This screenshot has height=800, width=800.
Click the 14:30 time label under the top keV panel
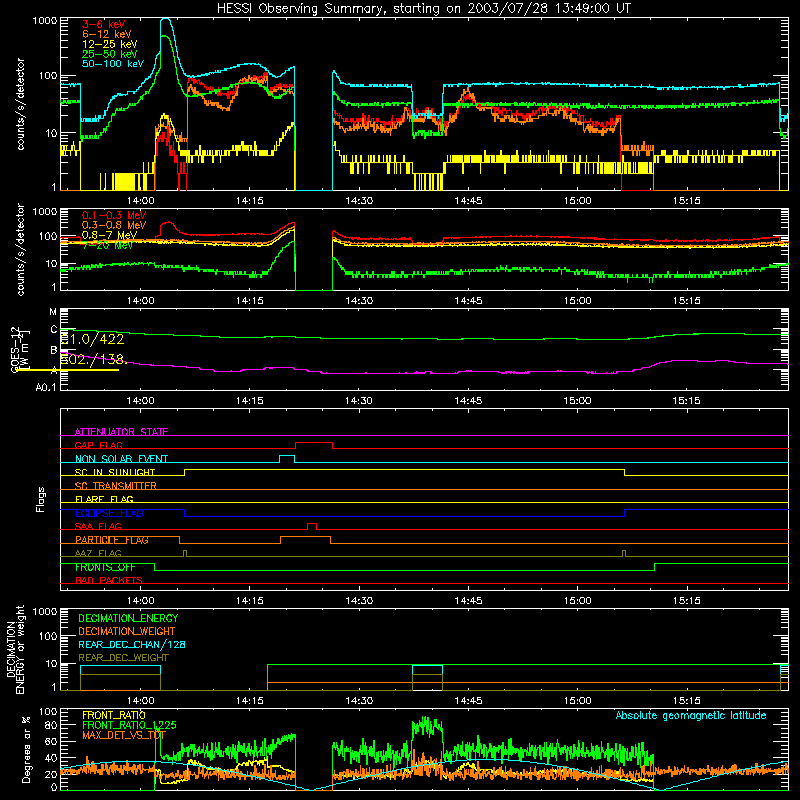[x=359, y=201]
